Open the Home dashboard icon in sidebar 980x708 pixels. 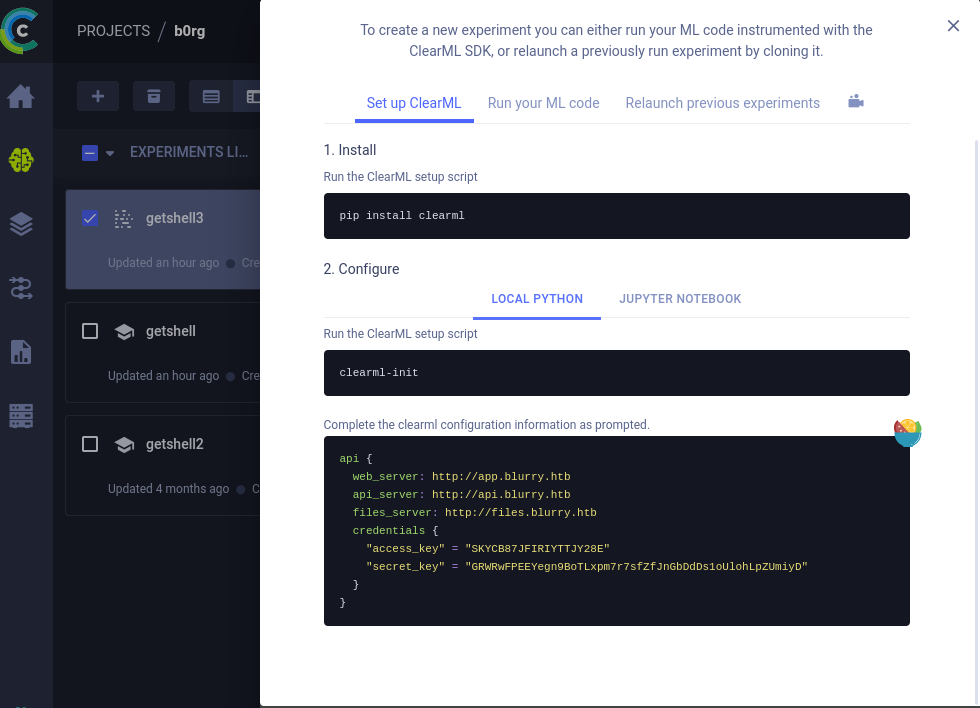(21, 97)
